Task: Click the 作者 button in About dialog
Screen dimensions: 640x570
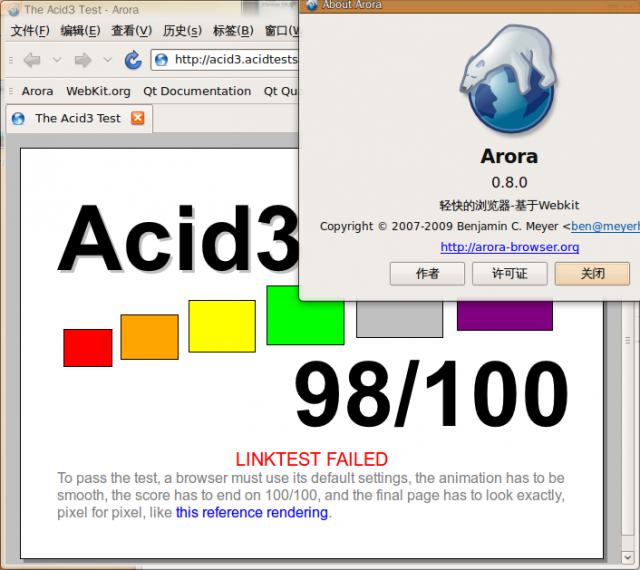Action: (x=427, y=274)
